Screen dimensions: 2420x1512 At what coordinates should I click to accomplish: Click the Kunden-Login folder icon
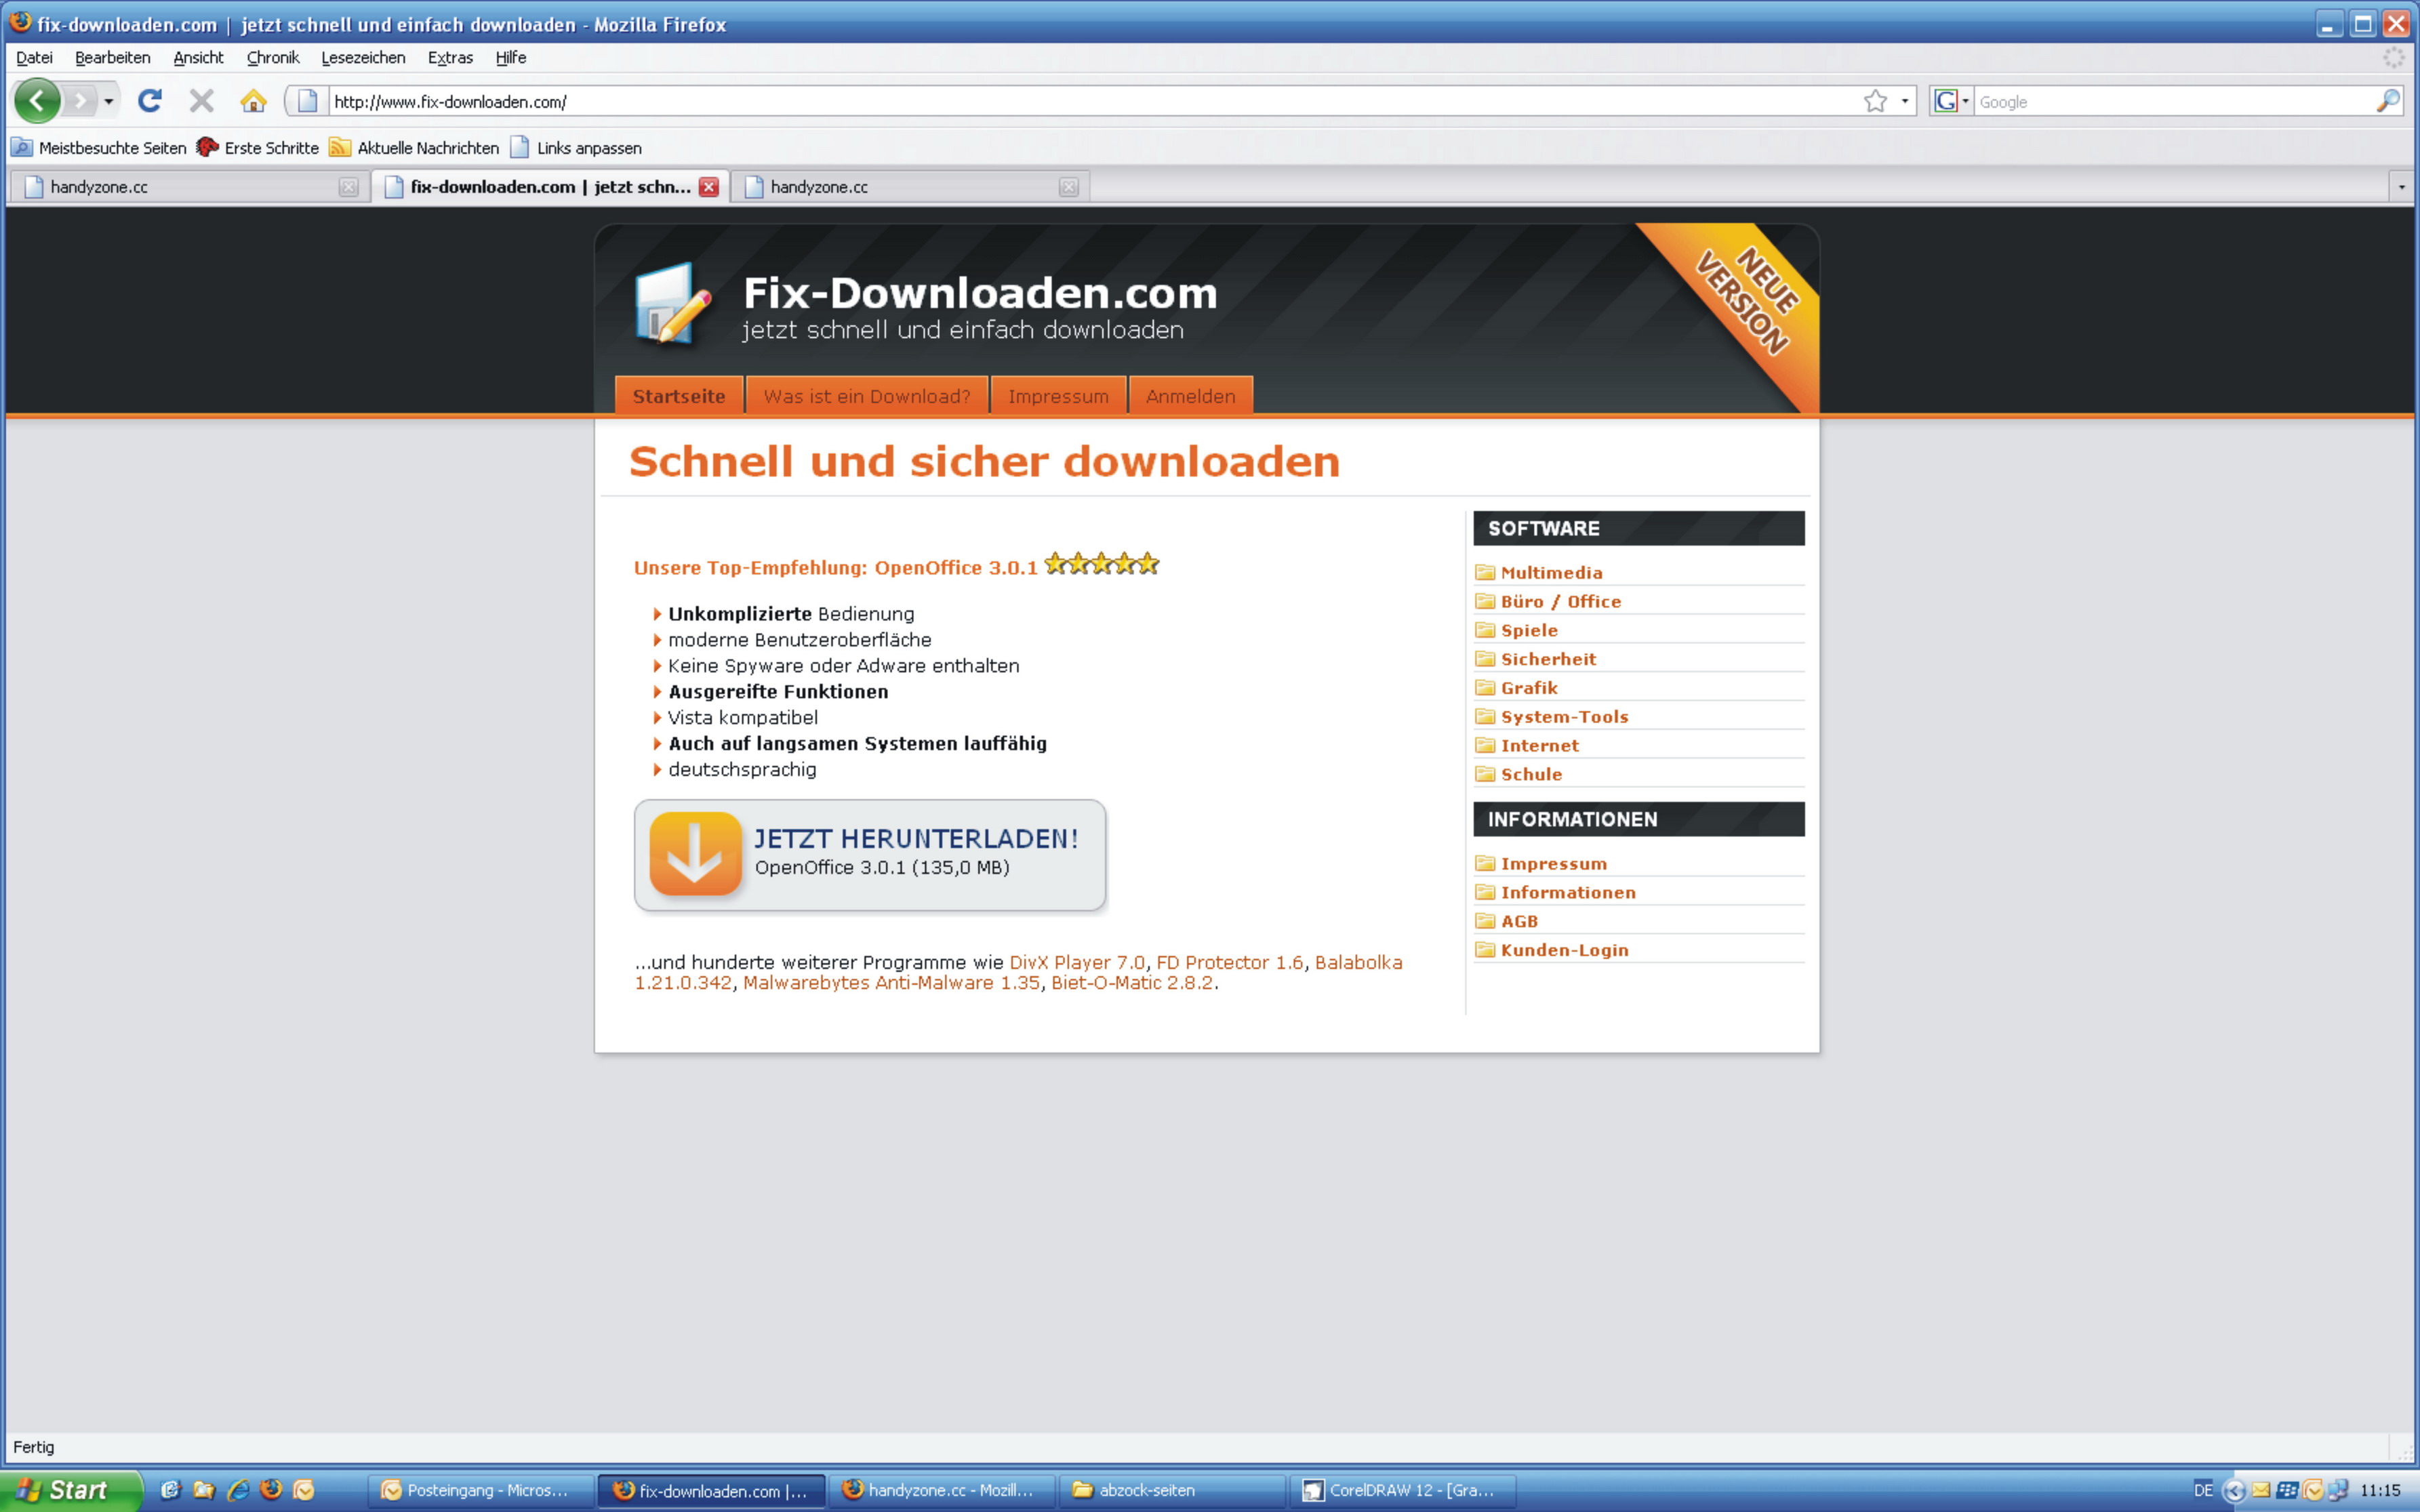tap(1485, 950)
